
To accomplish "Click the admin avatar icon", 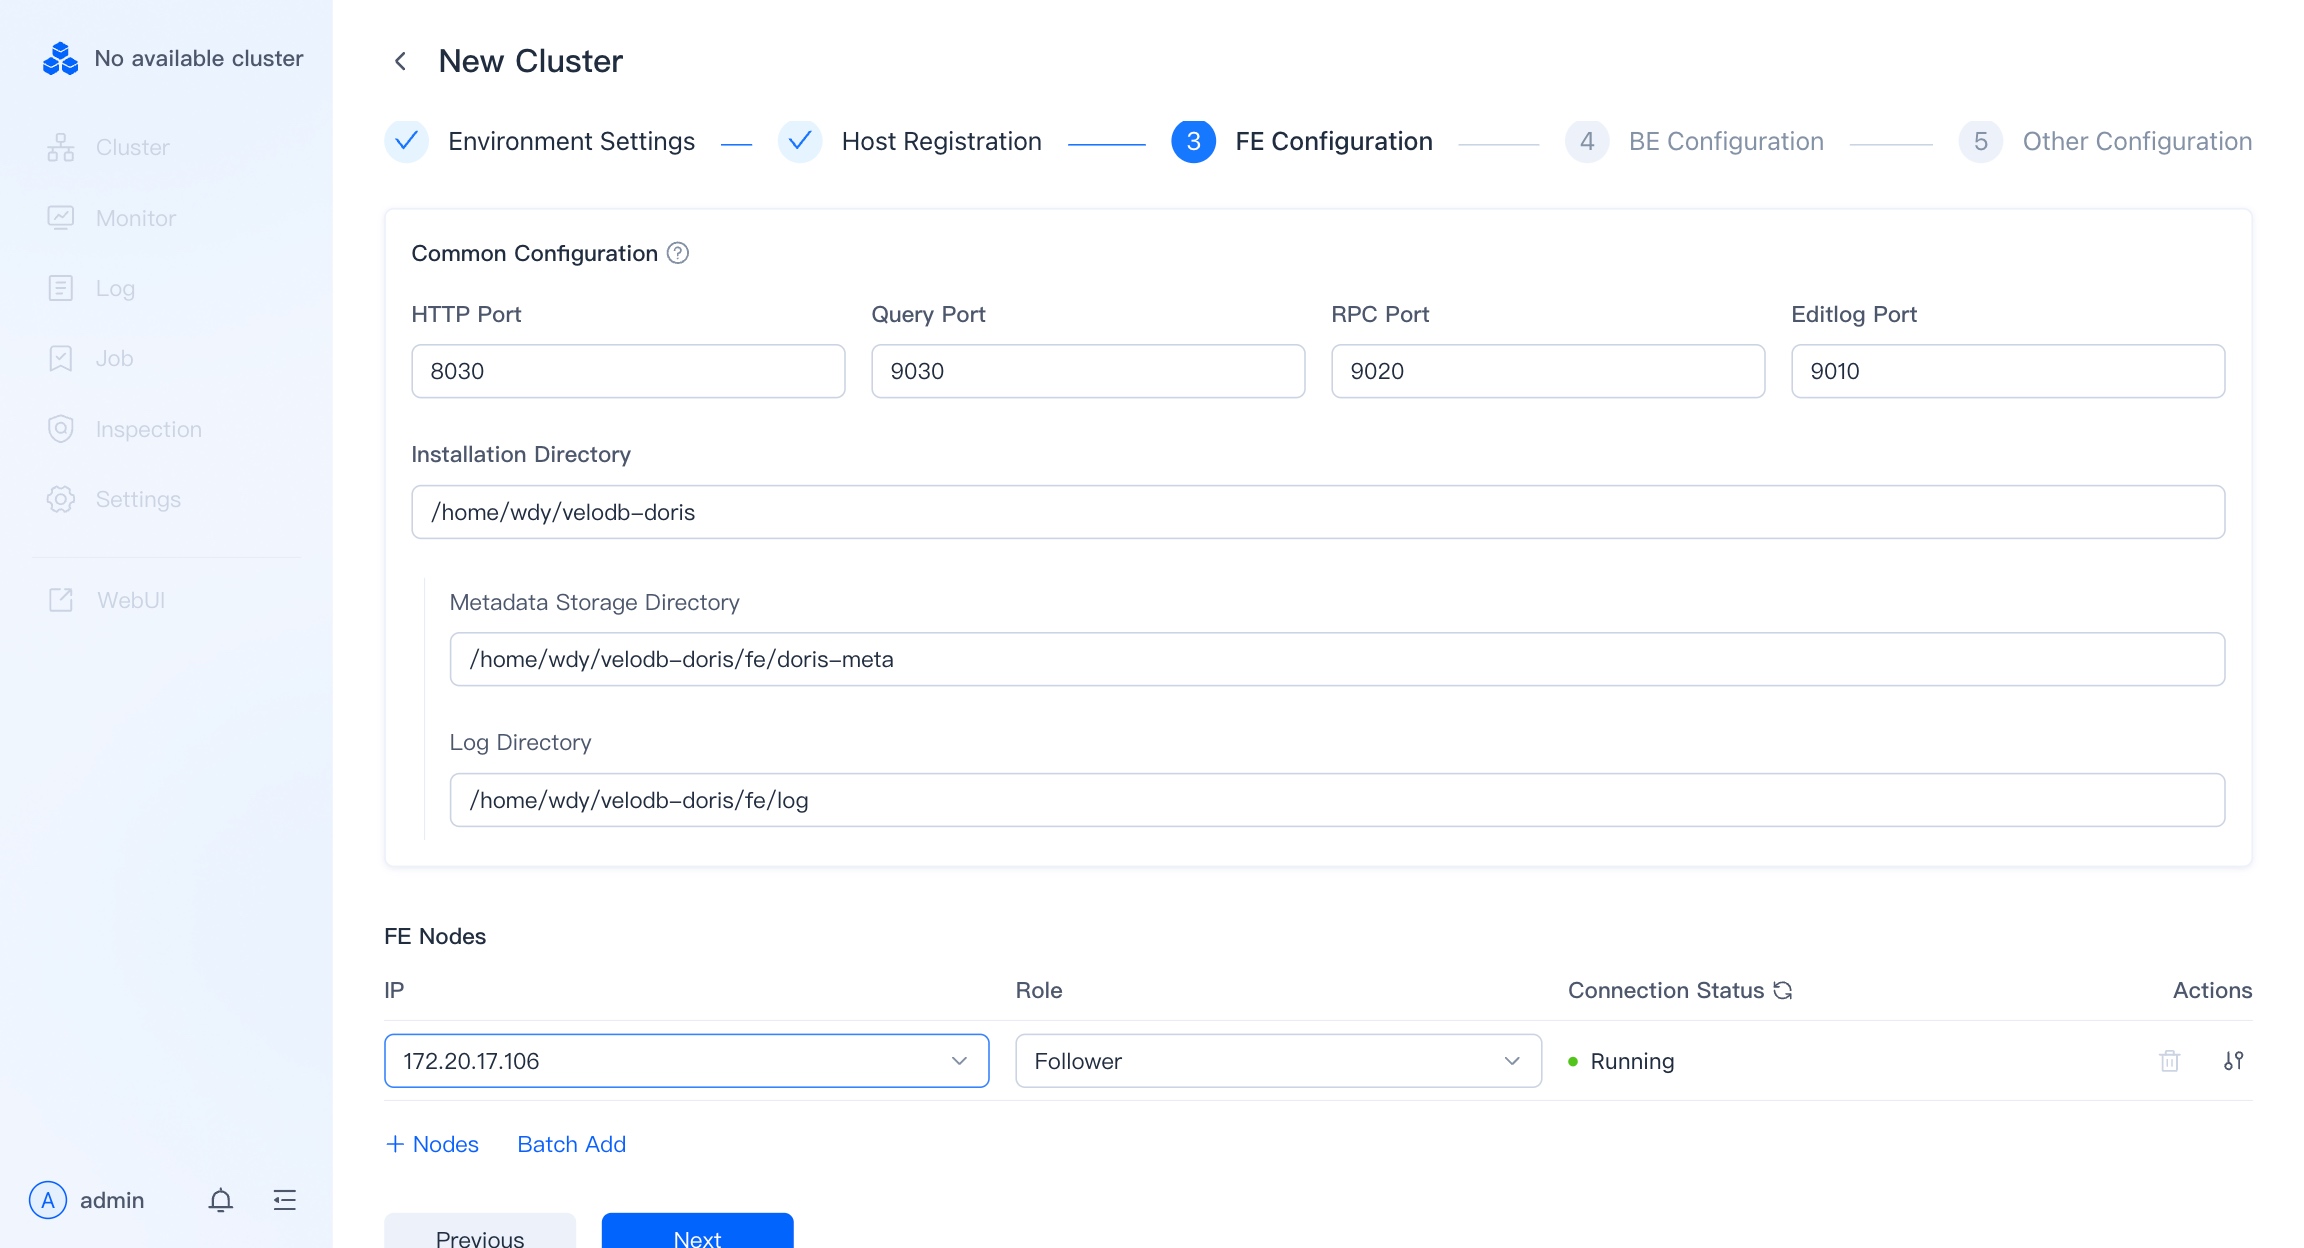I will click(48, 1200).
